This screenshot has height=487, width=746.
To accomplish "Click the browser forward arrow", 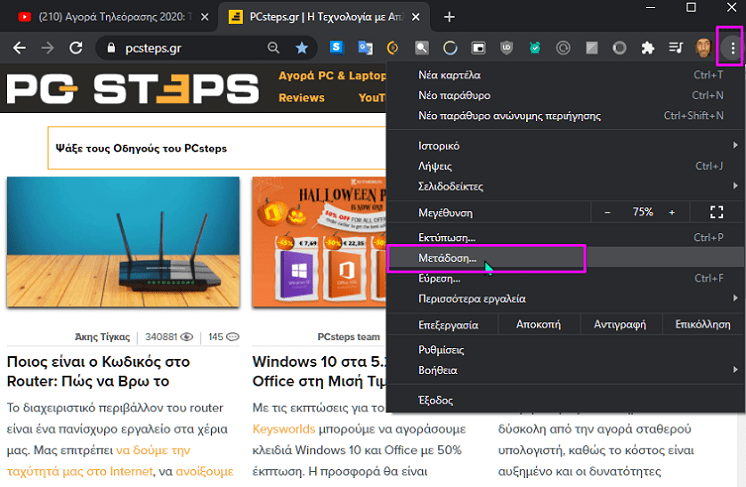I will 48,48.
